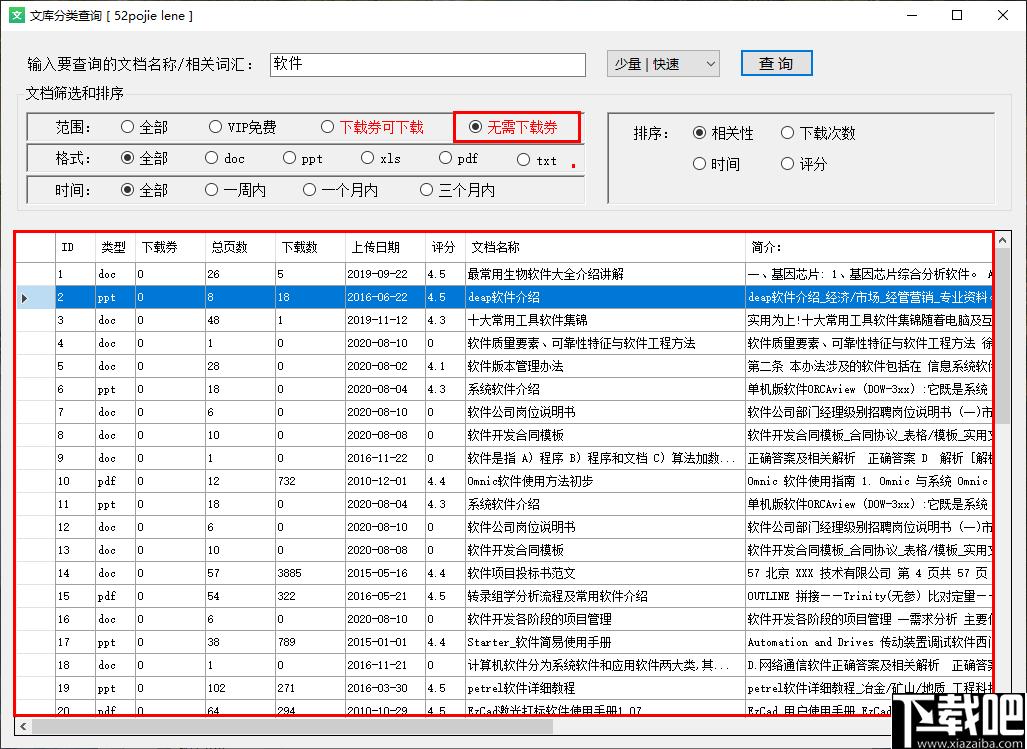Select document 十大常用工具软件集锦
The height and width of the screenshot is (749, 1027).
(605, 320)
